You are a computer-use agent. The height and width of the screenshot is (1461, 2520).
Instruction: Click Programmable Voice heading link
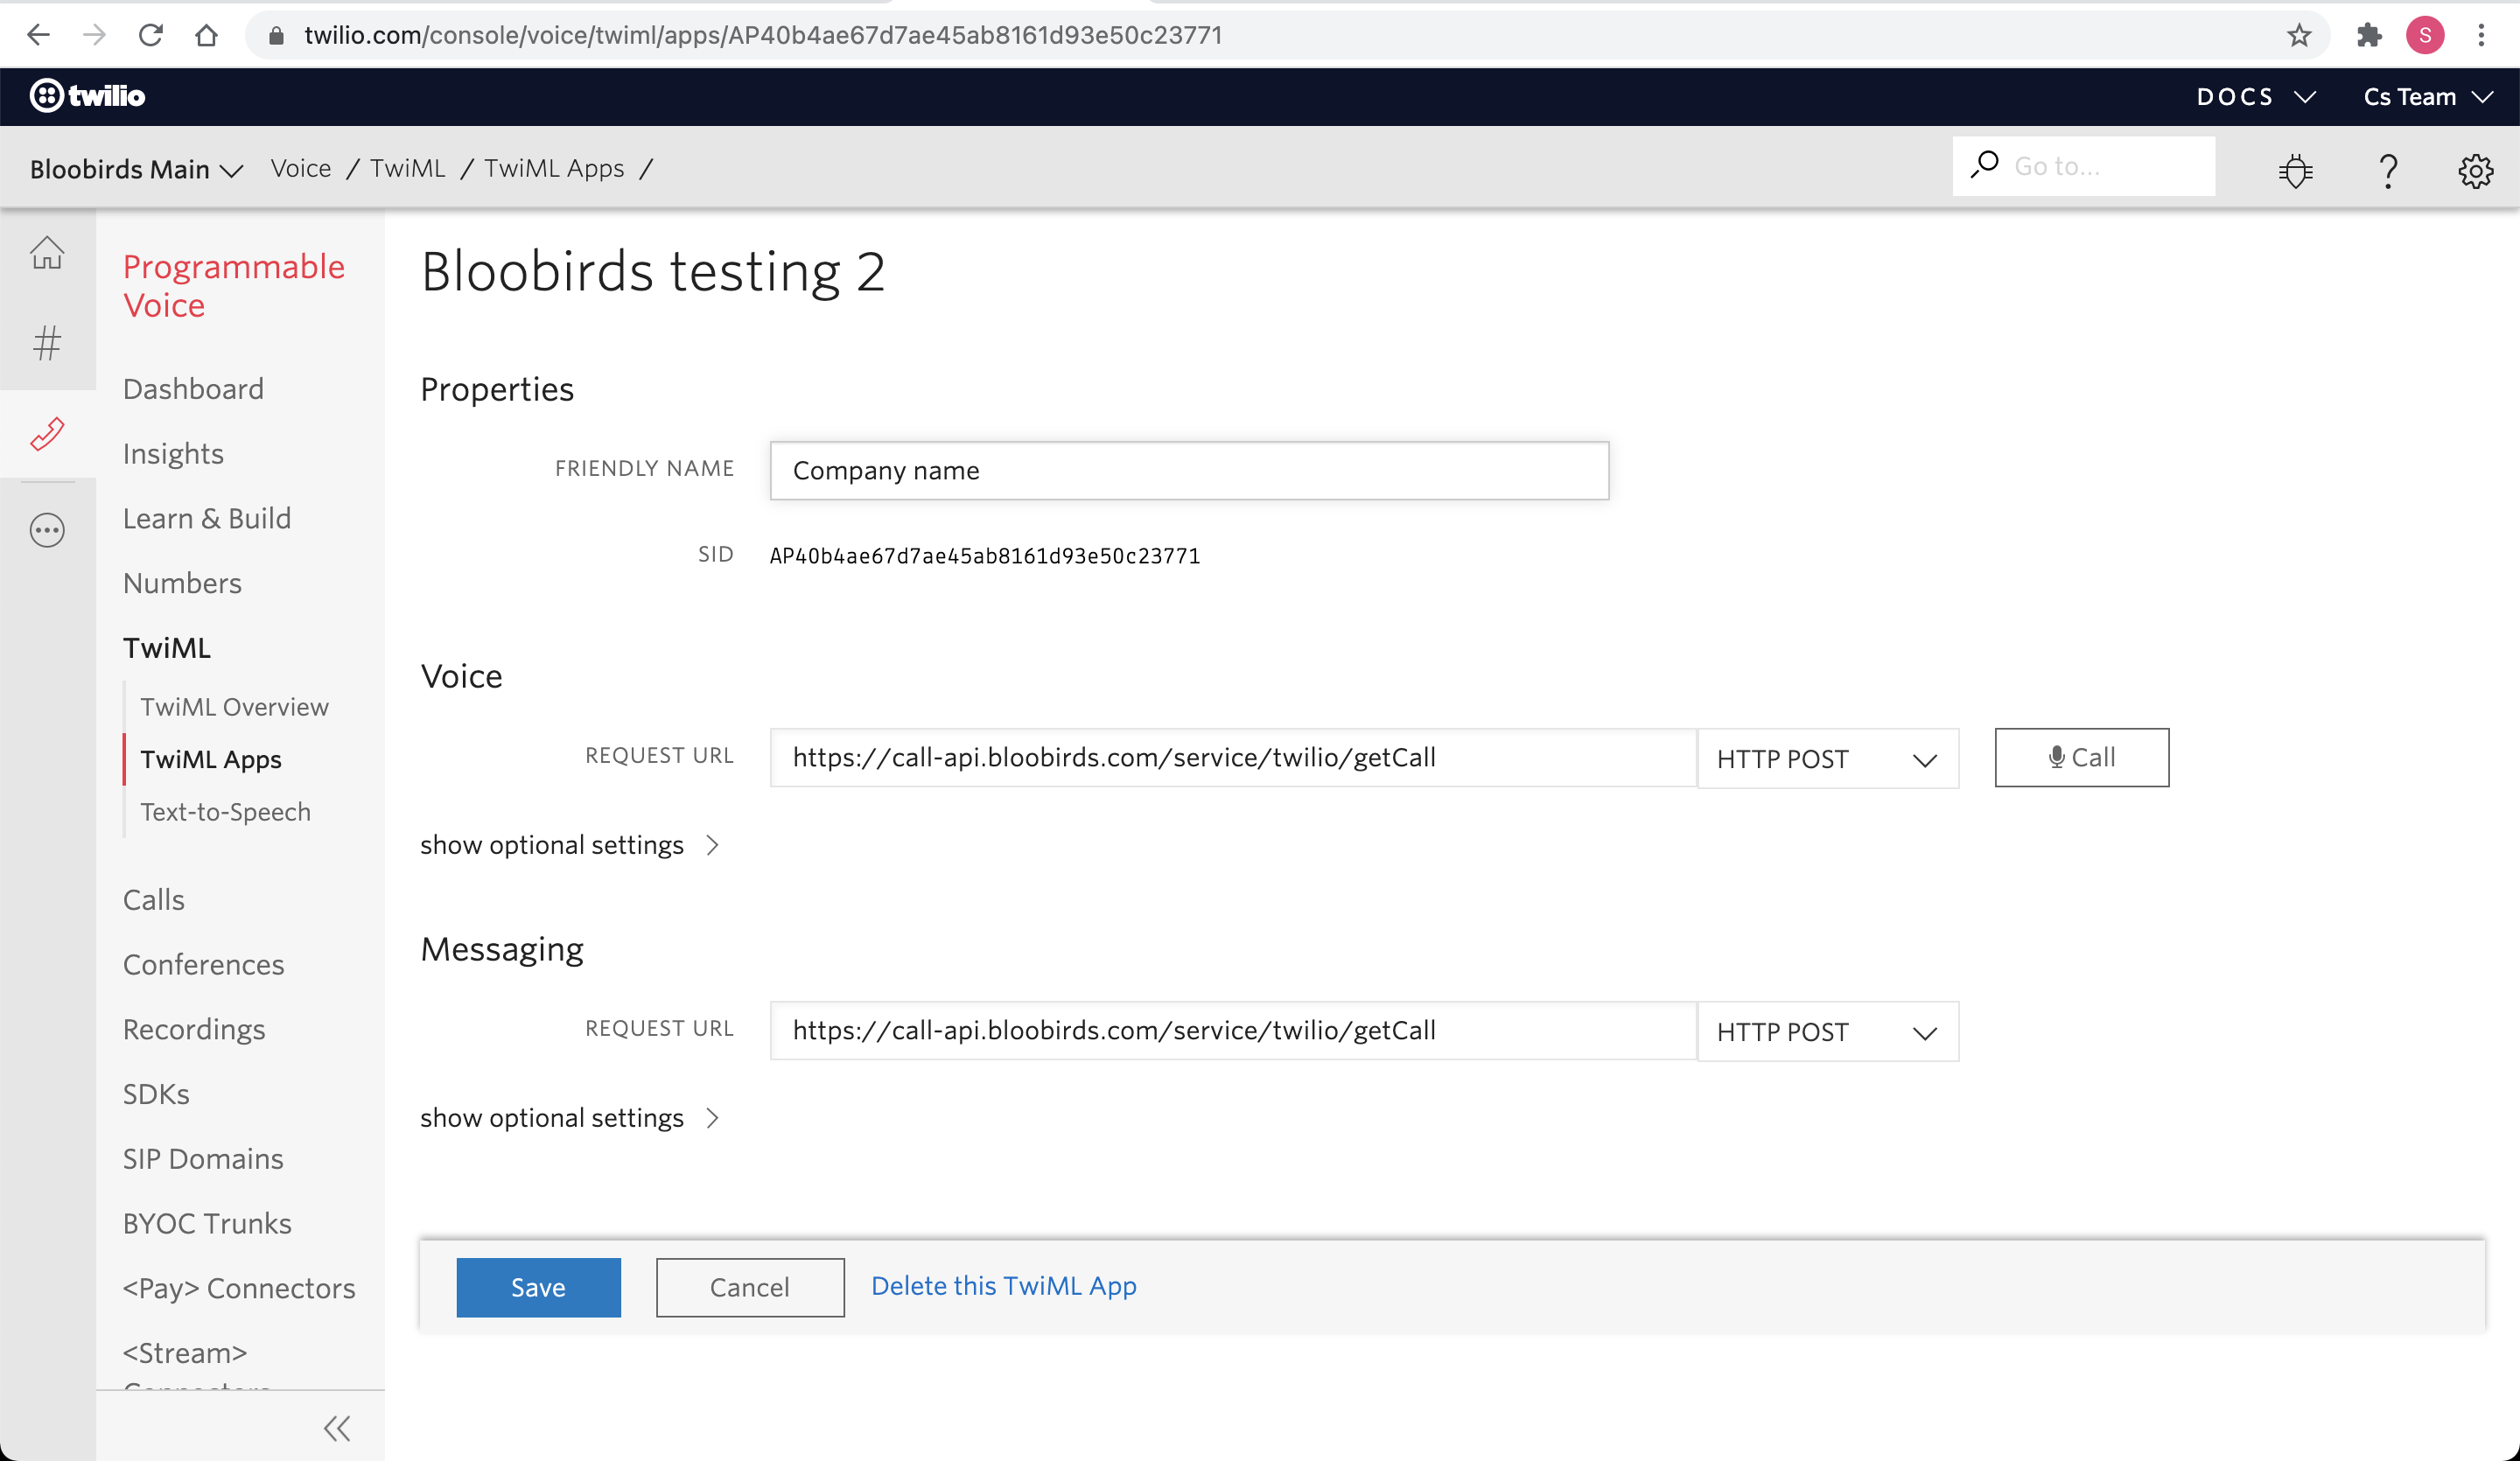coord(233,286)
